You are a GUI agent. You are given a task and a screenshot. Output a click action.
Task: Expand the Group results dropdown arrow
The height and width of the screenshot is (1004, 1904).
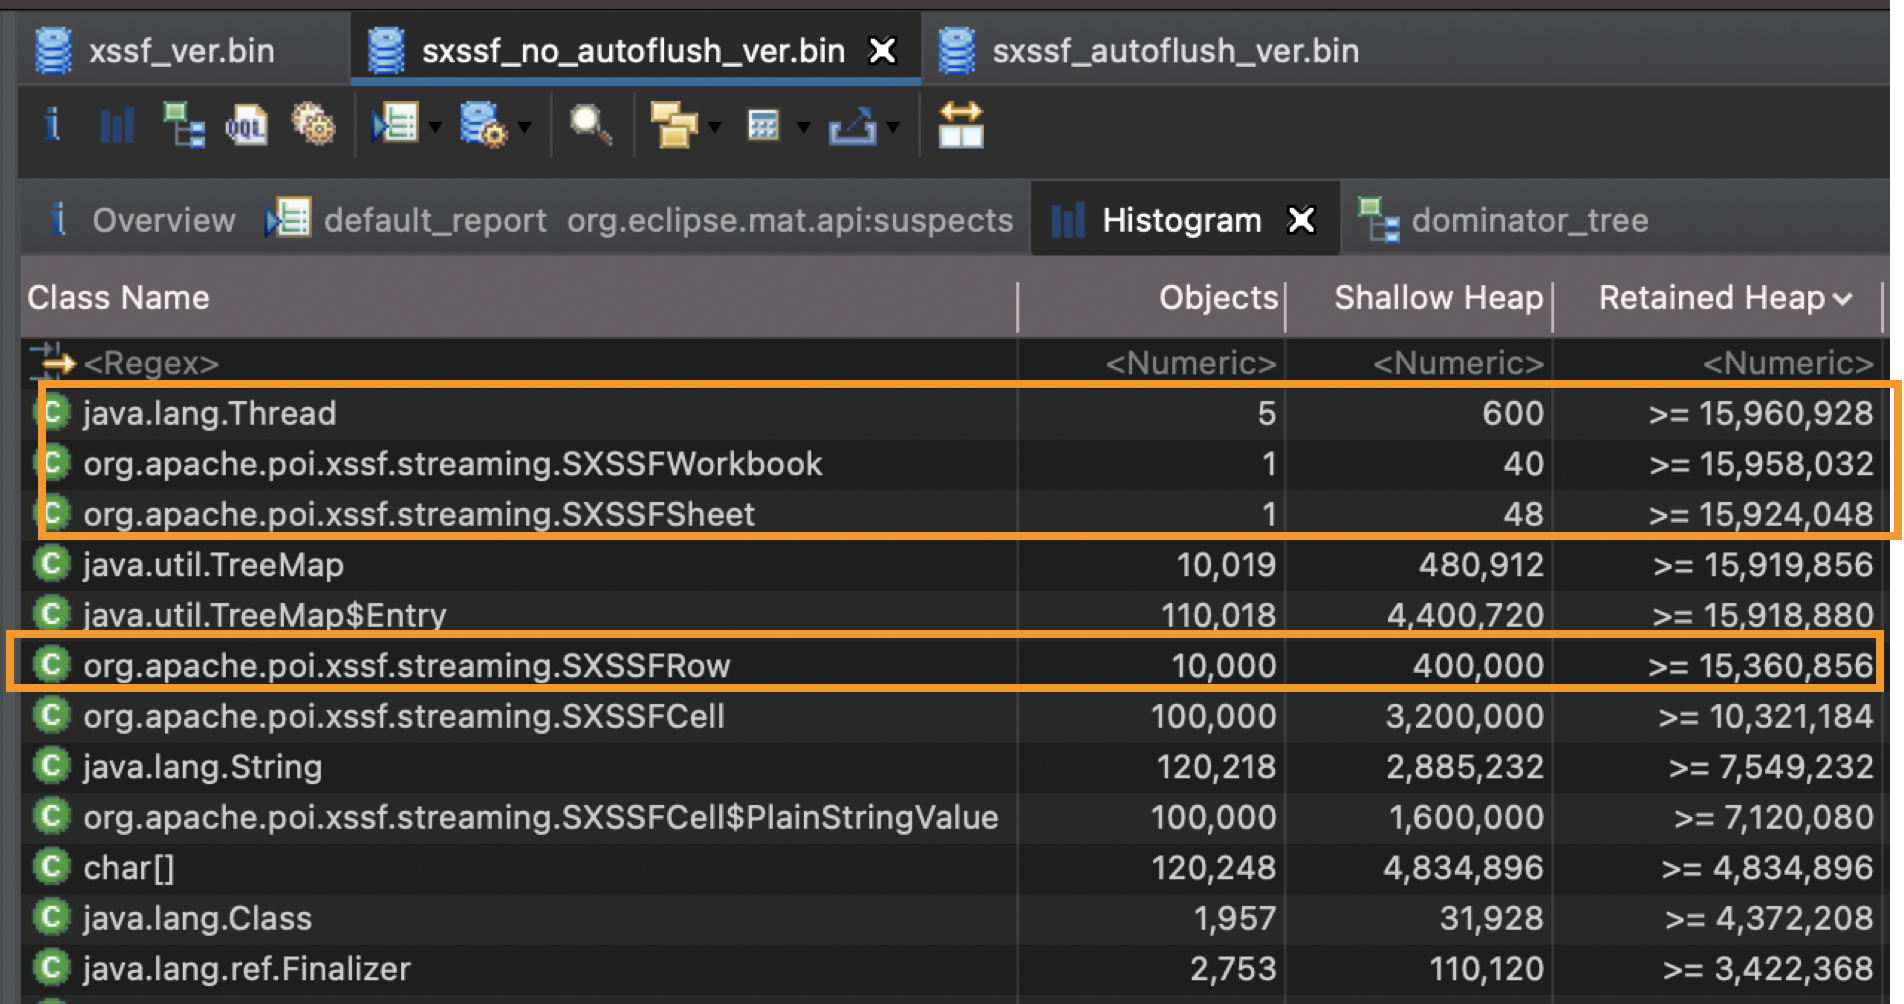coord(714,127)
